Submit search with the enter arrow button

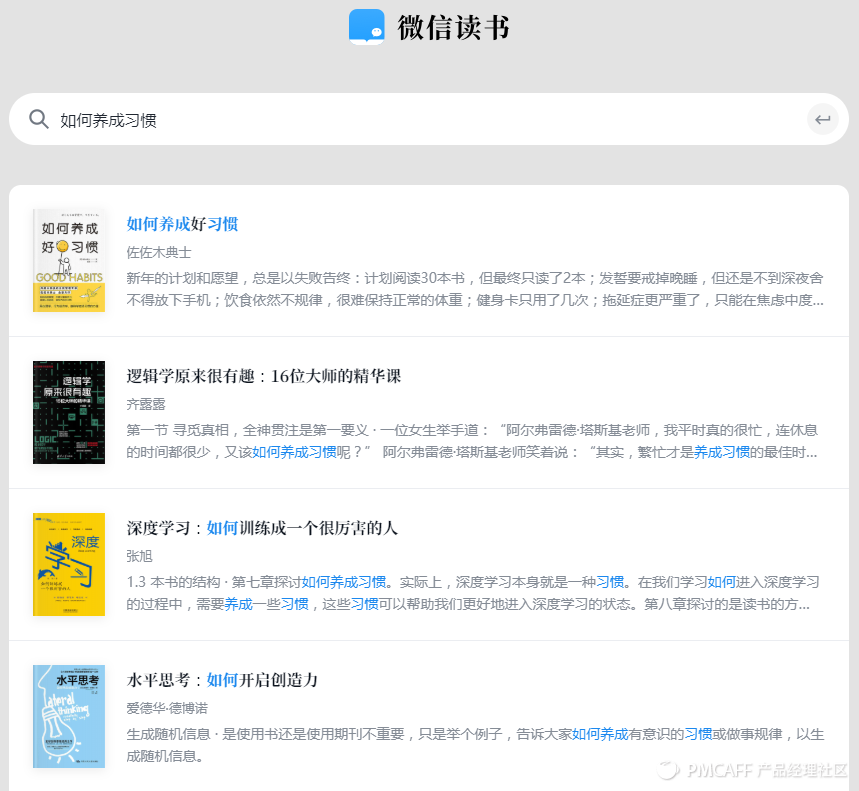[x=822, y=119]
